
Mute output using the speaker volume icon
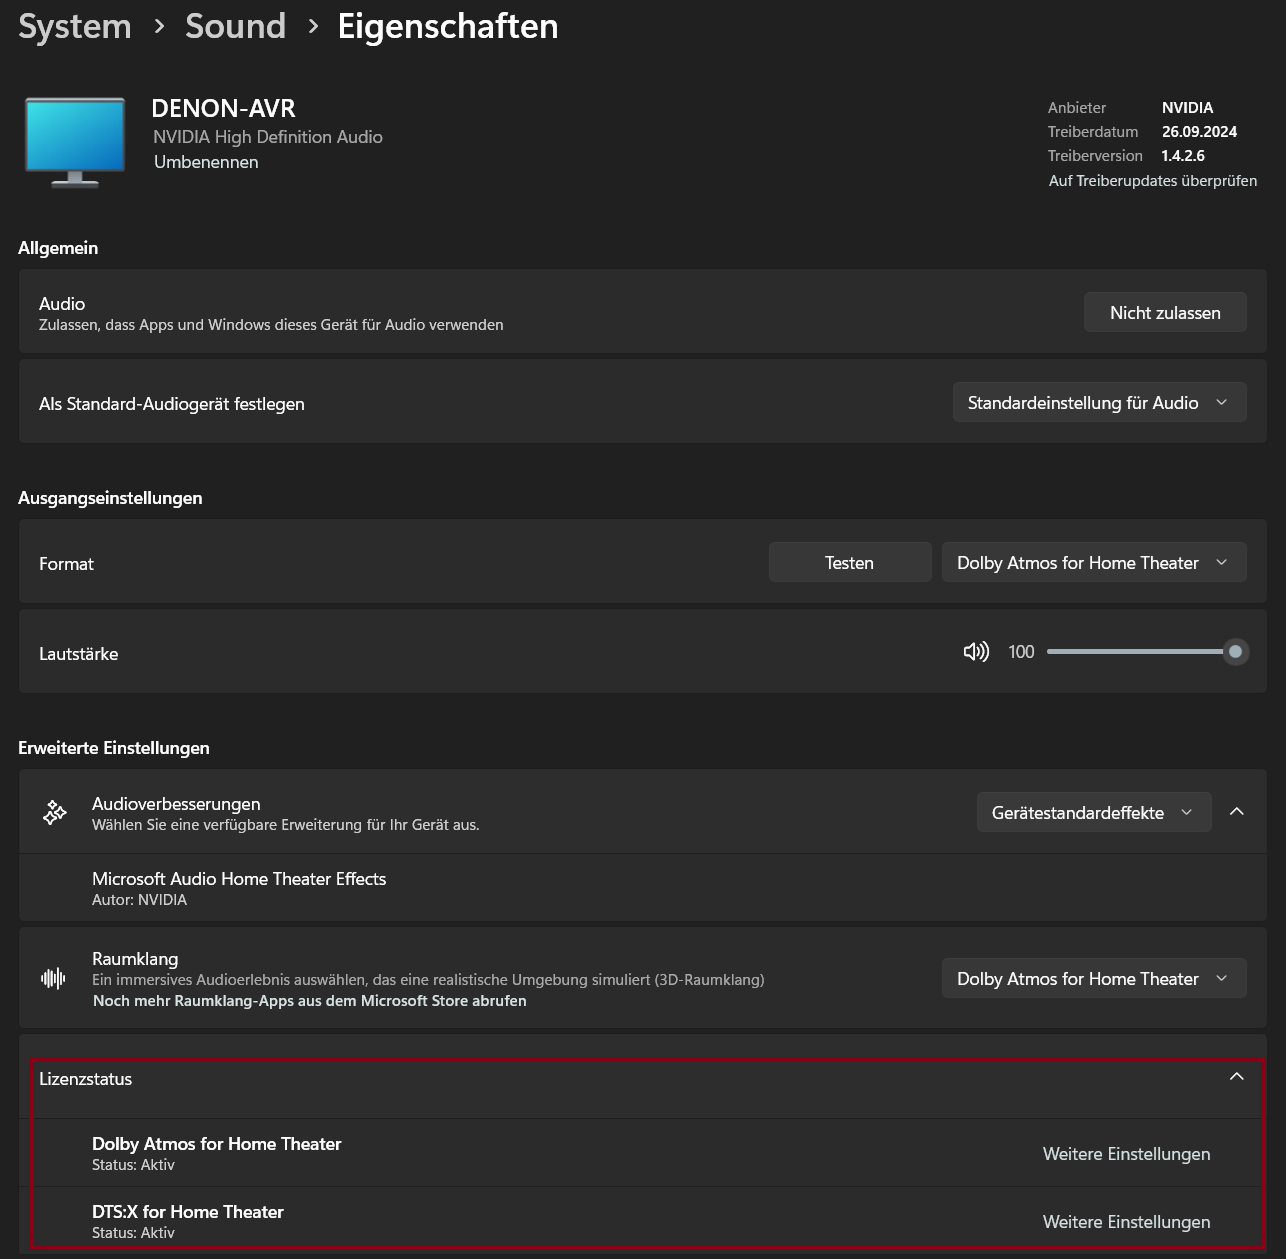pos(976,652)
